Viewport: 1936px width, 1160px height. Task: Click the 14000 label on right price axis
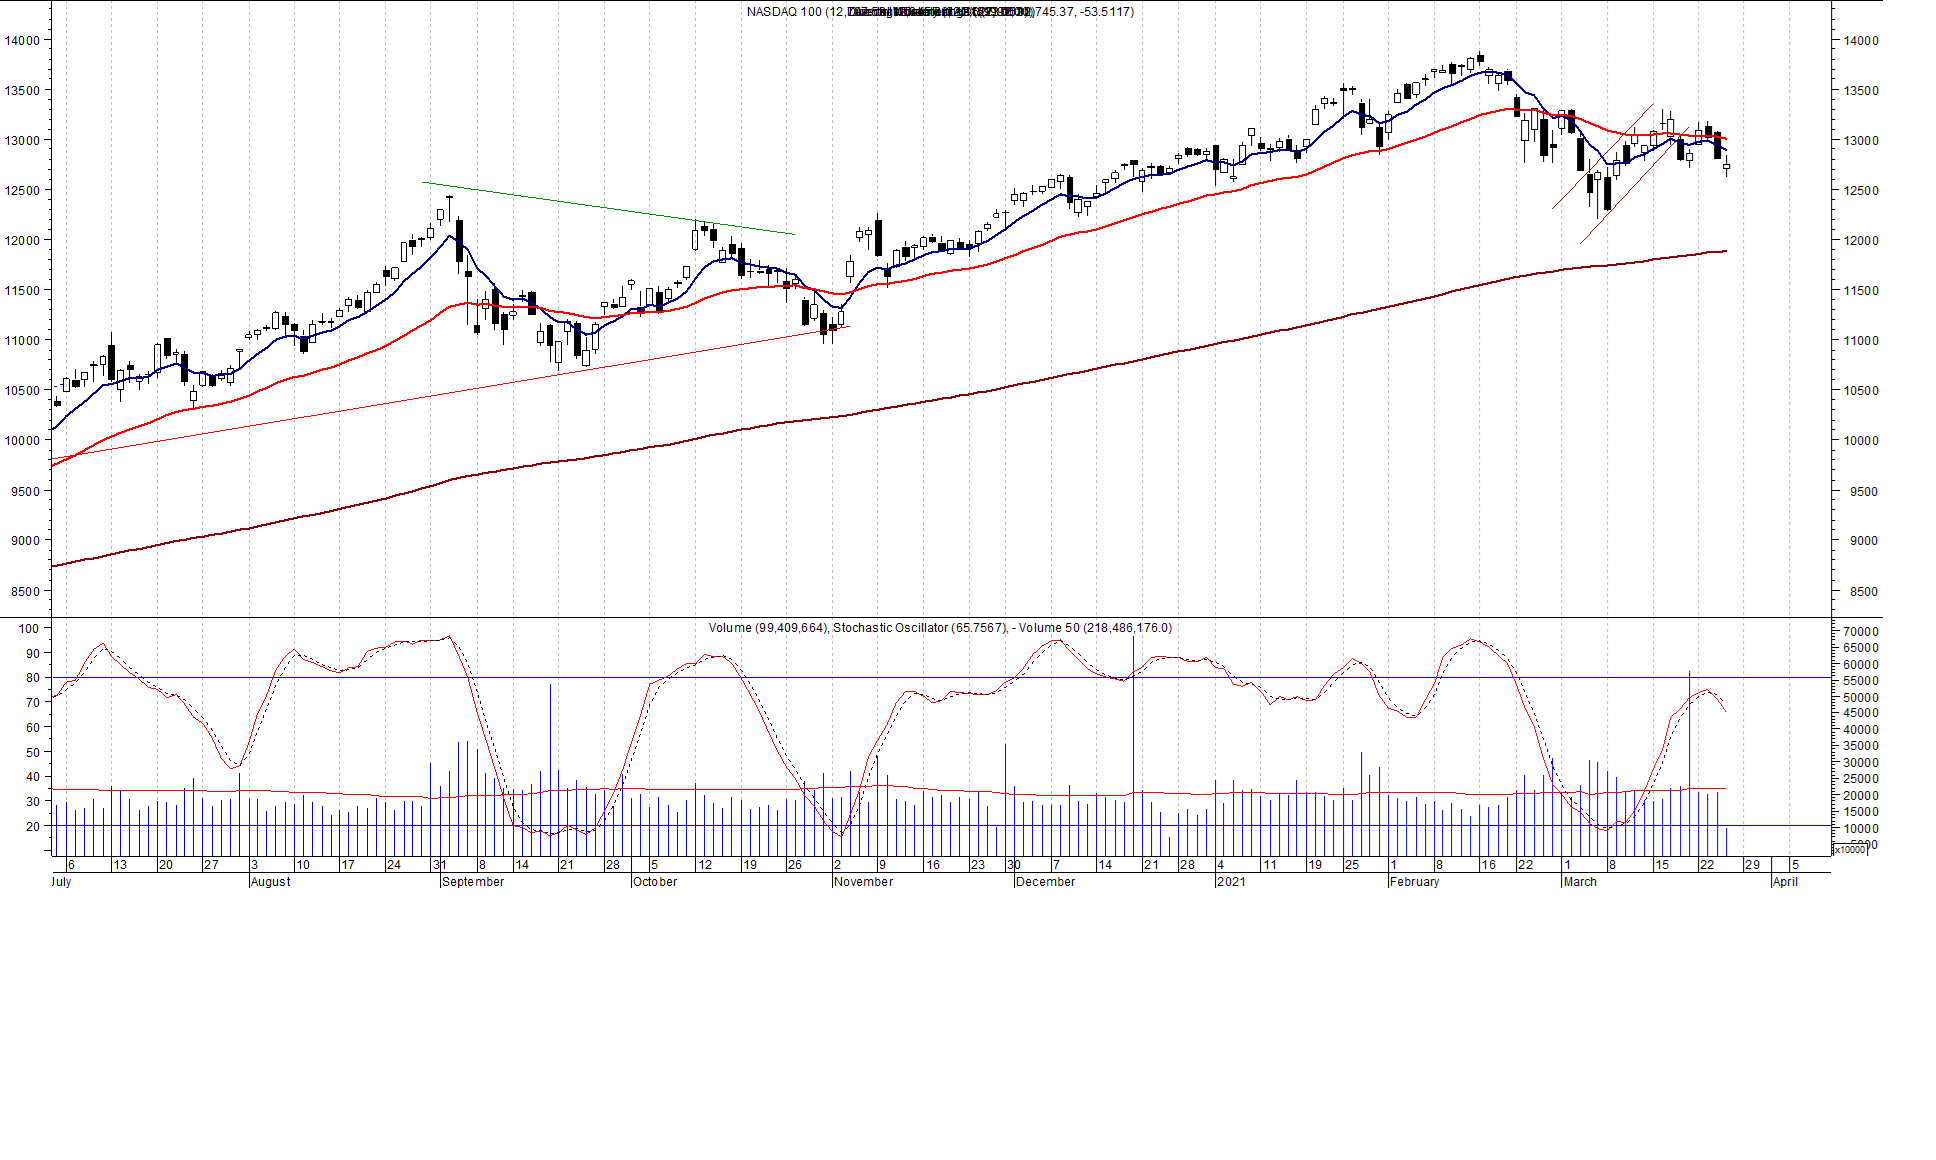[1862, 41]
